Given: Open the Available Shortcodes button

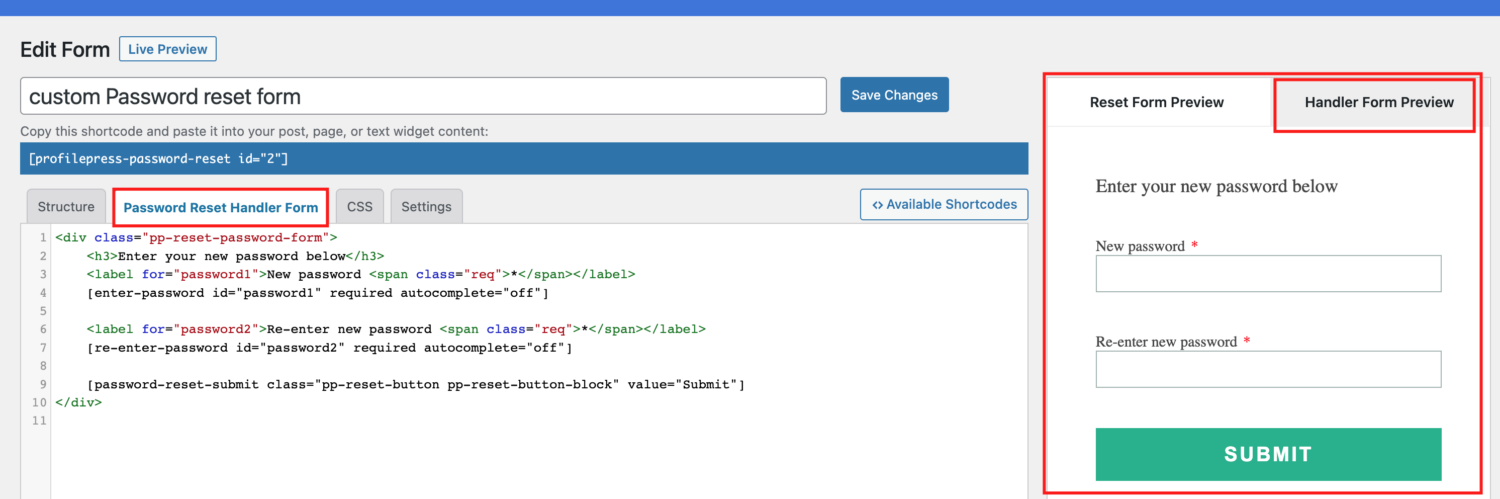Looking at the screenshot, I should pyautogui.click(x=944, y=204).
